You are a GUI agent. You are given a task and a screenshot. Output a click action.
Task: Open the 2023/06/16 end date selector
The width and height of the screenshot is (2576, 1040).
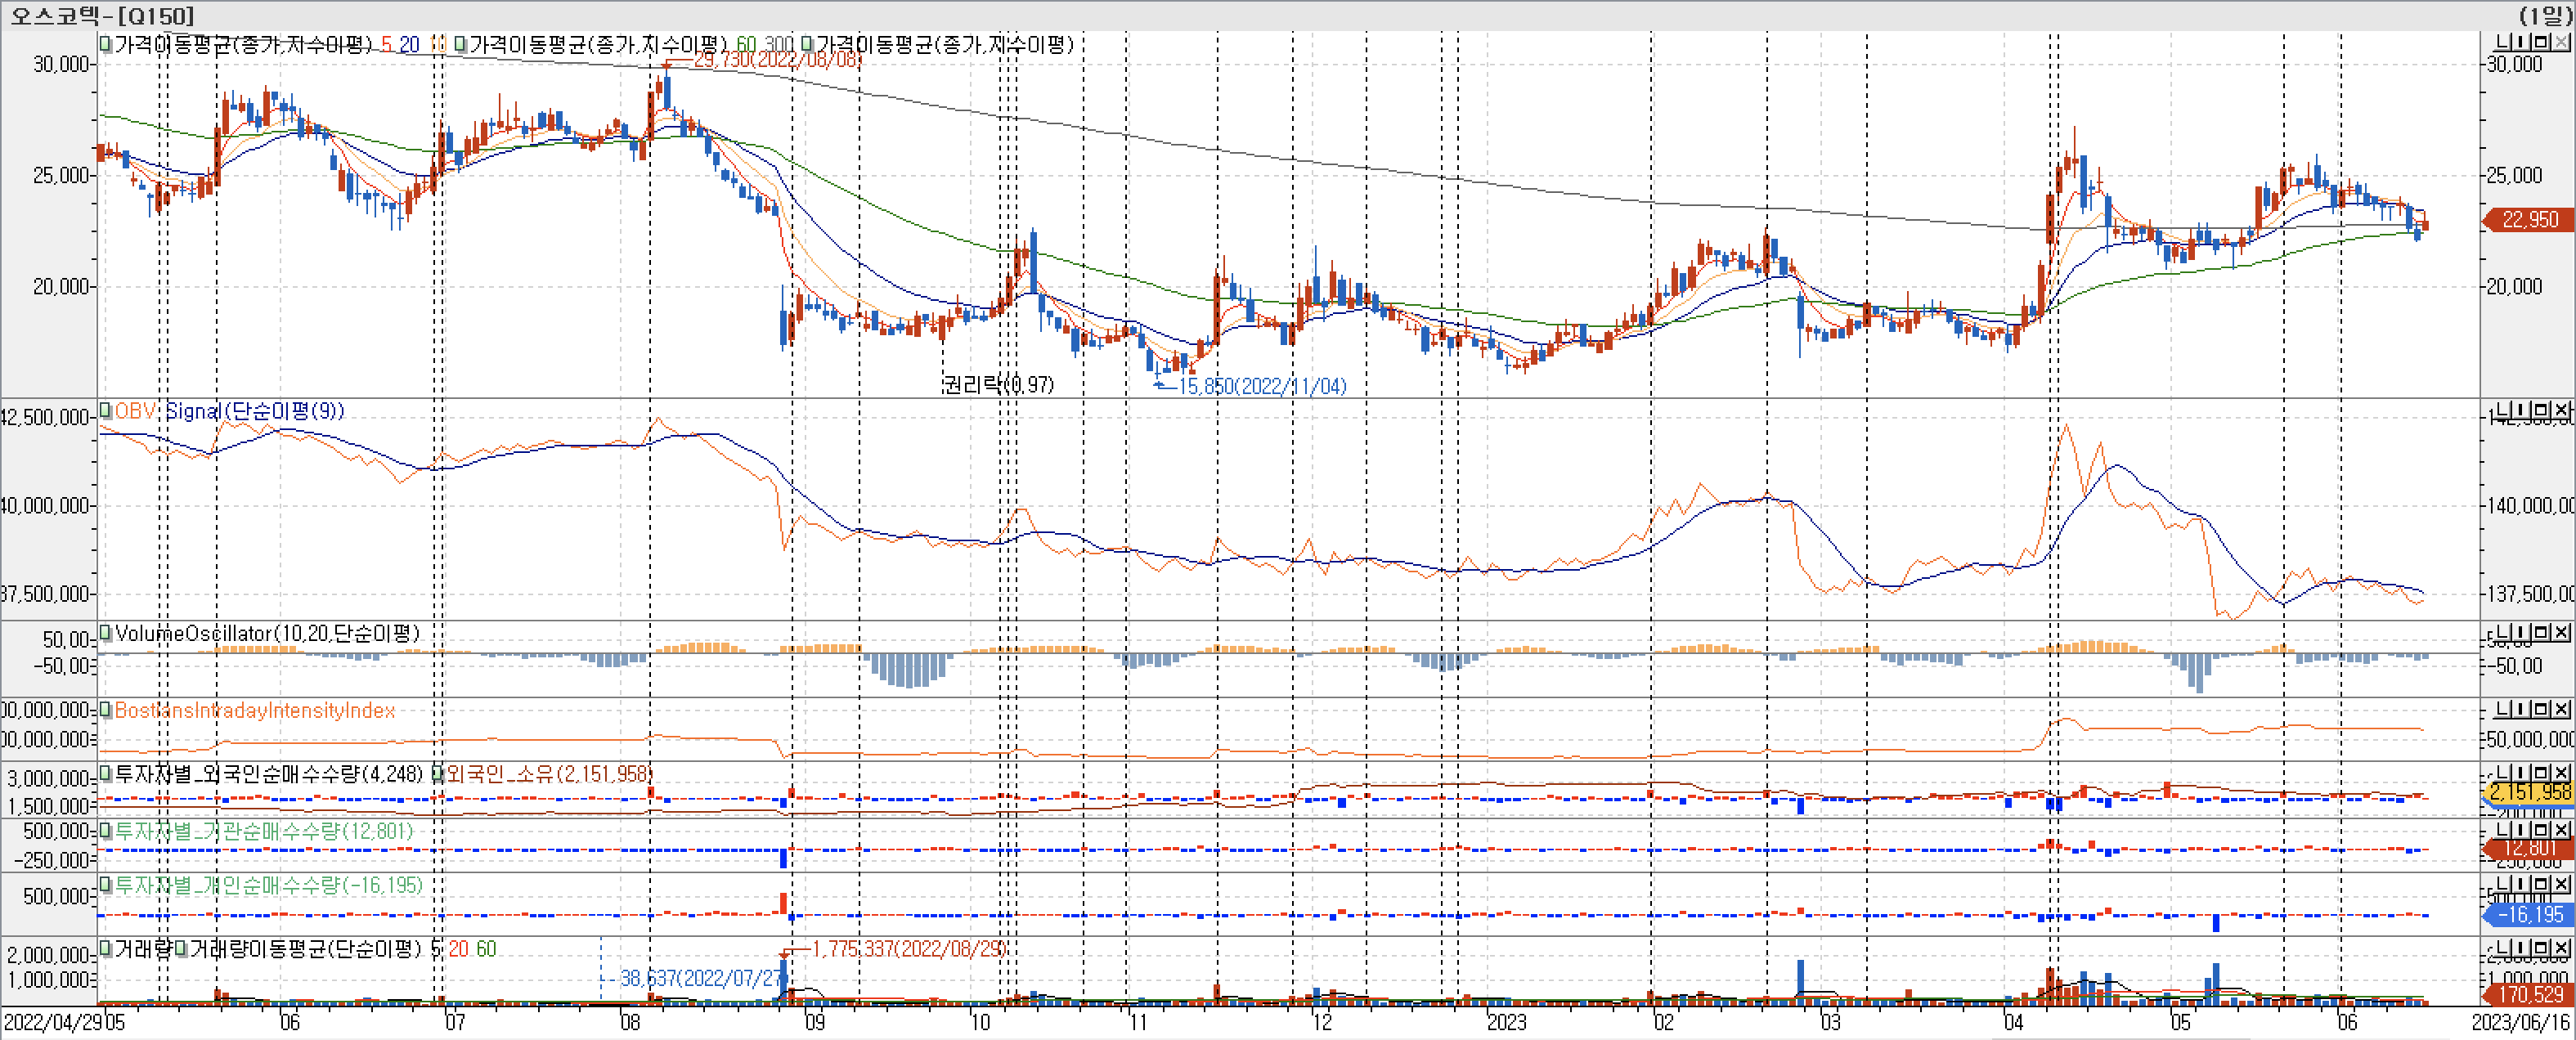coord(2520,1022)
